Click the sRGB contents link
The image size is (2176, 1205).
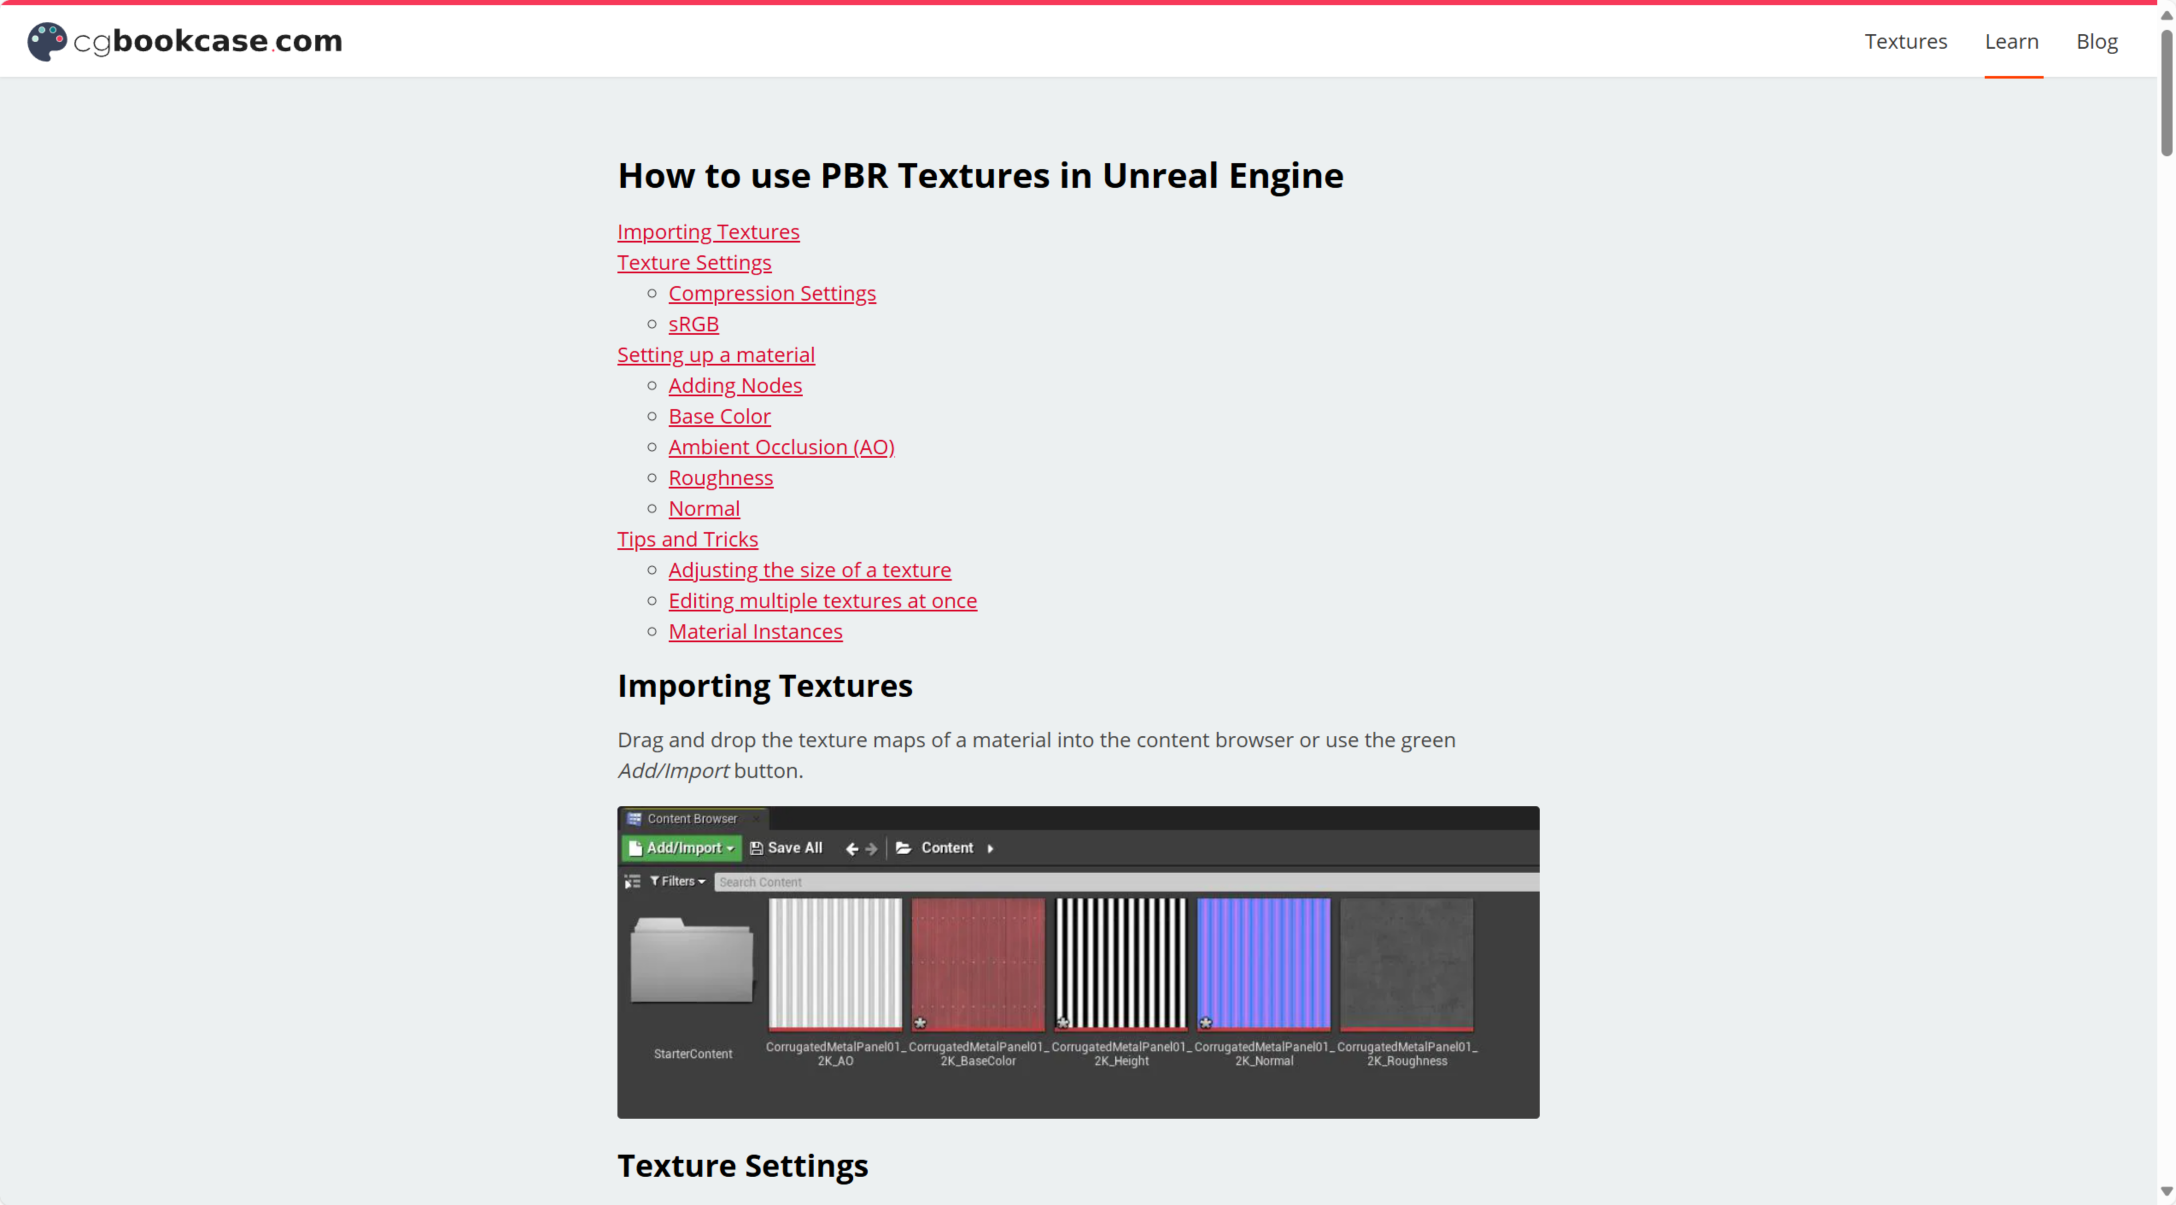(x=693, y=324)
